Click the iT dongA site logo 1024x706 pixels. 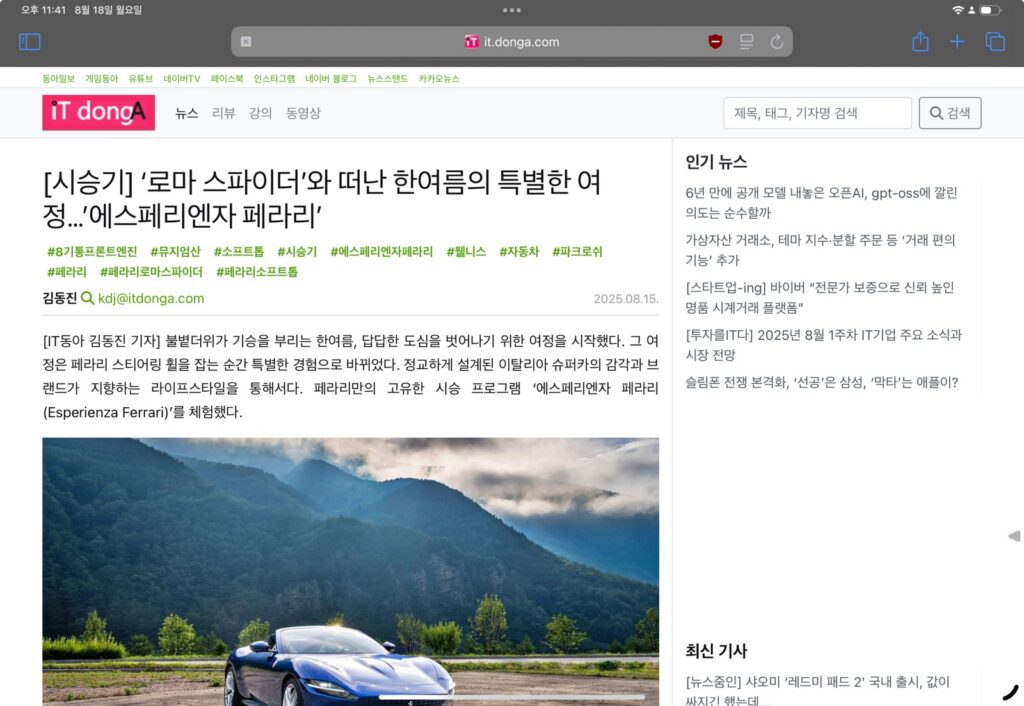pyautogui.click(x=99, y=112)
